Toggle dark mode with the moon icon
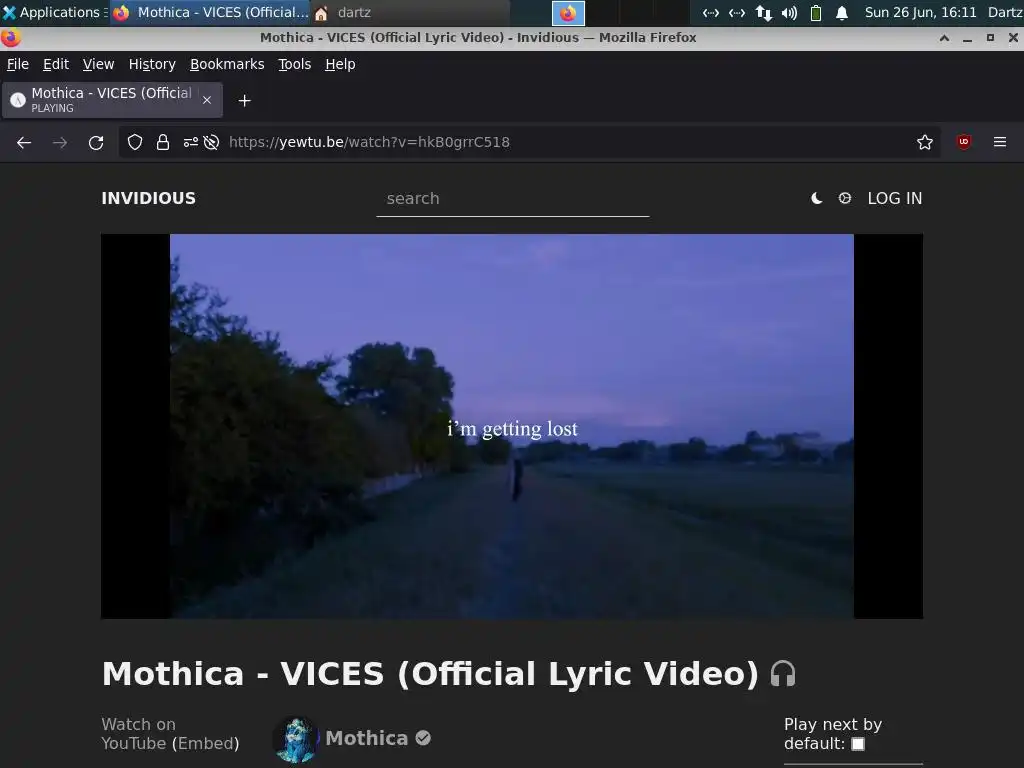The height and width of the screenshot is (768, 1024). tap(816, 199)
